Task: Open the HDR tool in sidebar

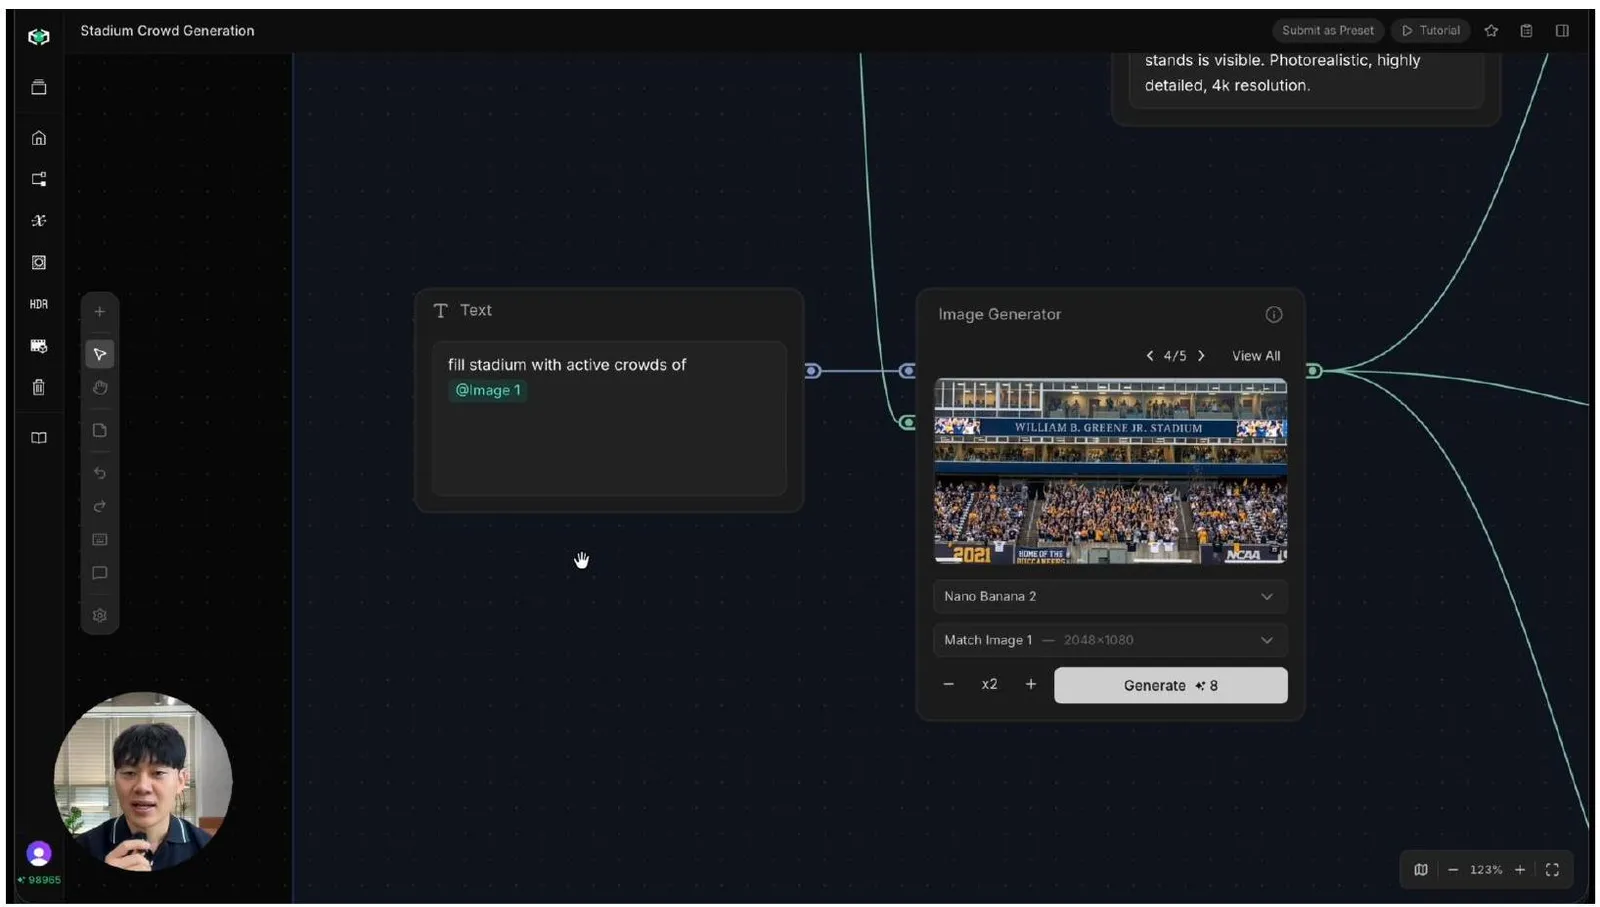Action: (39, 304)
